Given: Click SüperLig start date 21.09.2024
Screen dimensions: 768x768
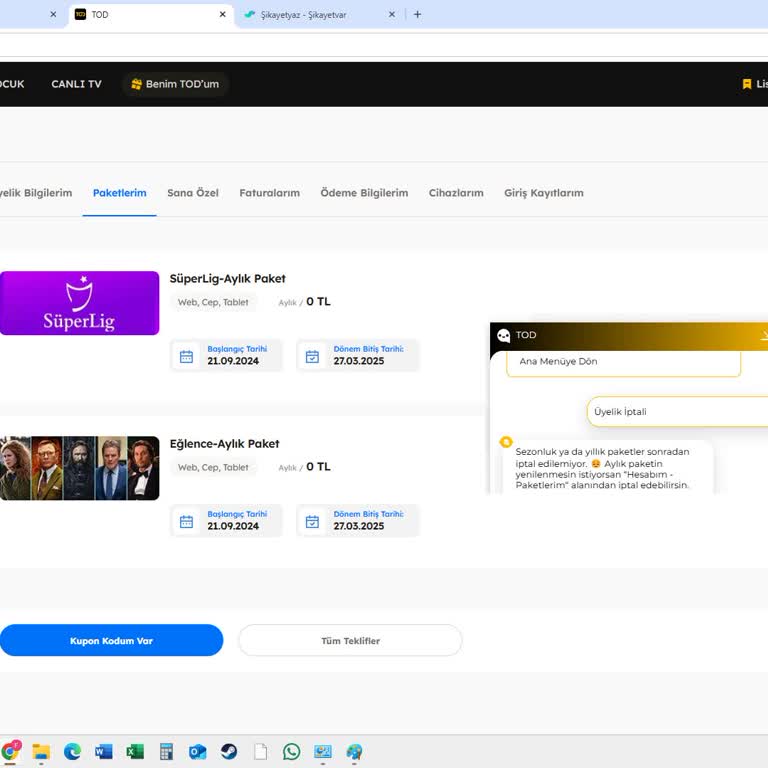Looking at the screenshot, I should [233, 361].
